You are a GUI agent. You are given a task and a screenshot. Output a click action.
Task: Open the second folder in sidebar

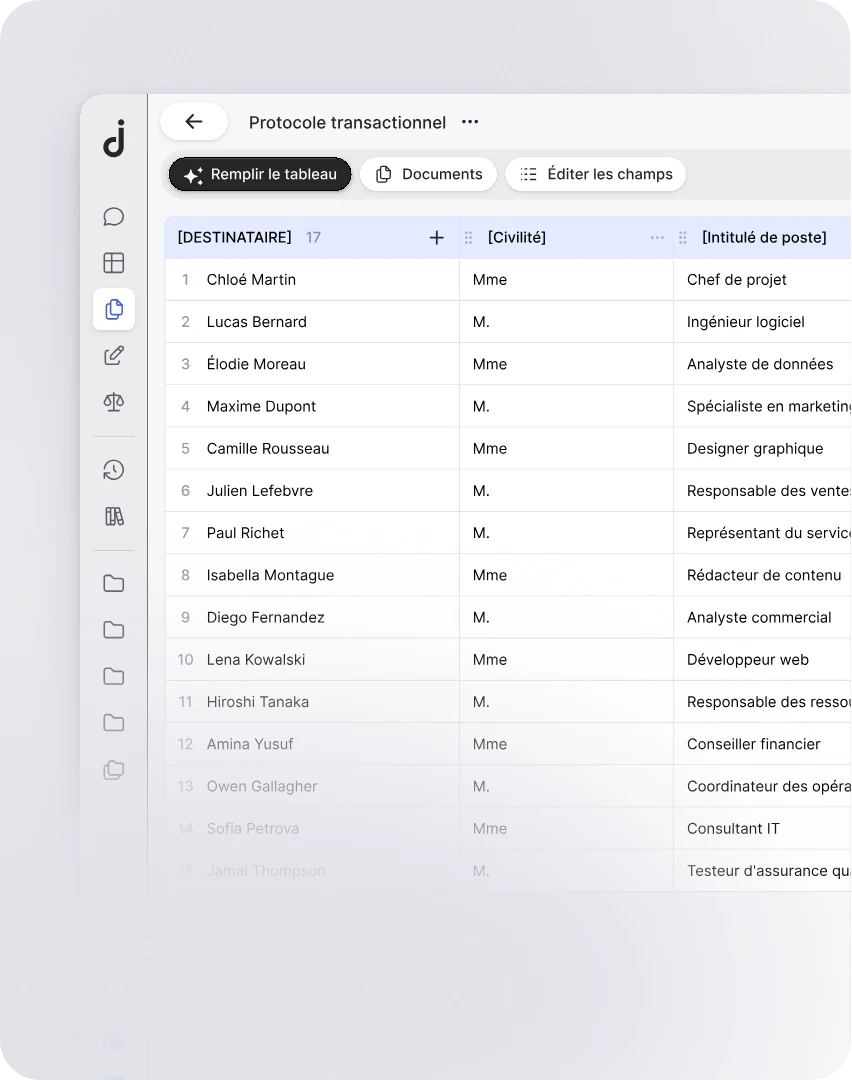click(x=114, y=630)
